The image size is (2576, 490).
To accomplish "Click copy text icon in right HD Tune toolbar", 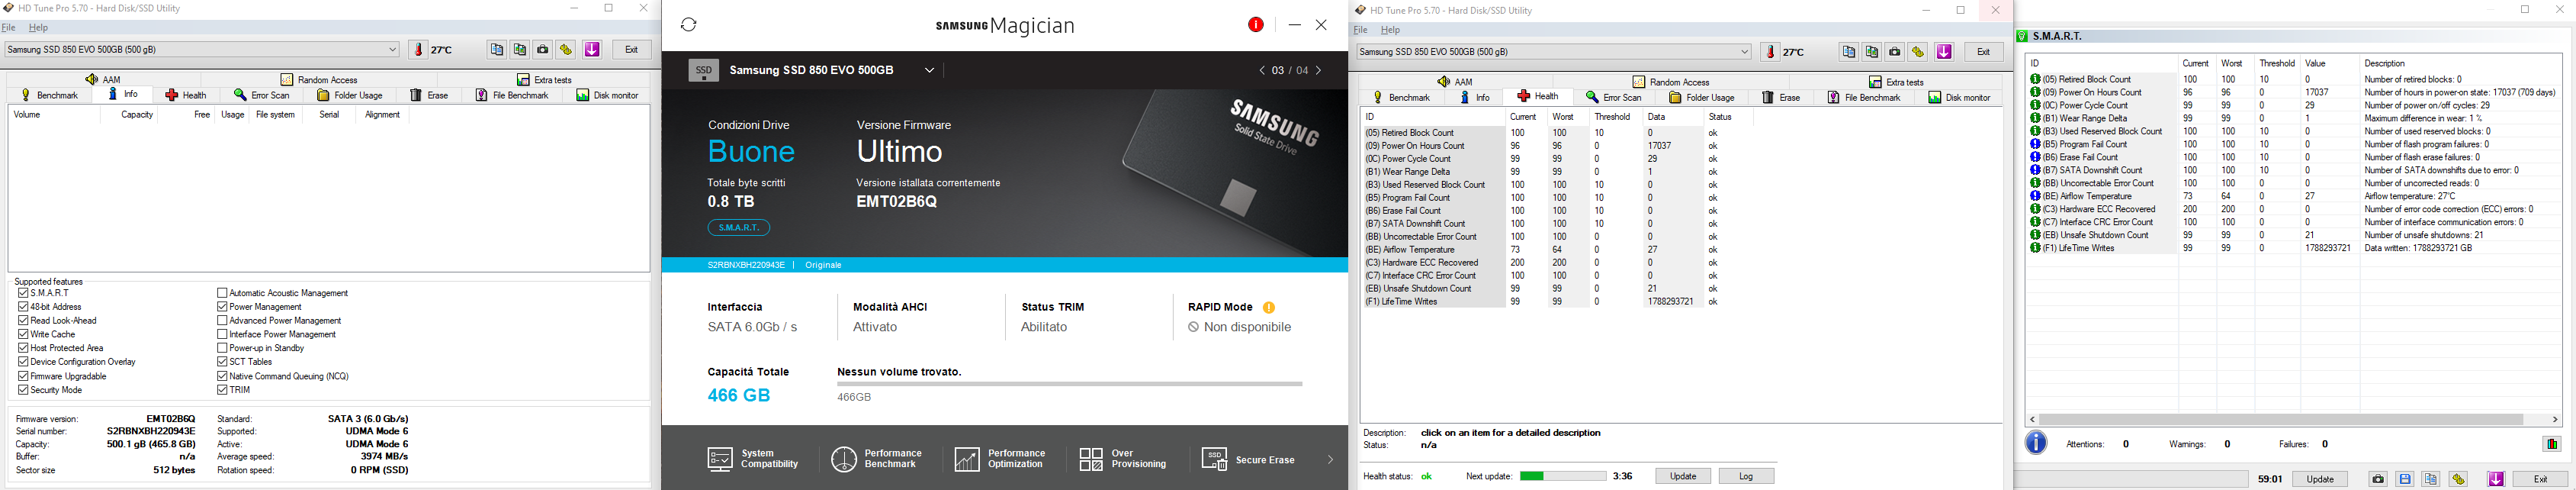I will [x=1849, y=52].
